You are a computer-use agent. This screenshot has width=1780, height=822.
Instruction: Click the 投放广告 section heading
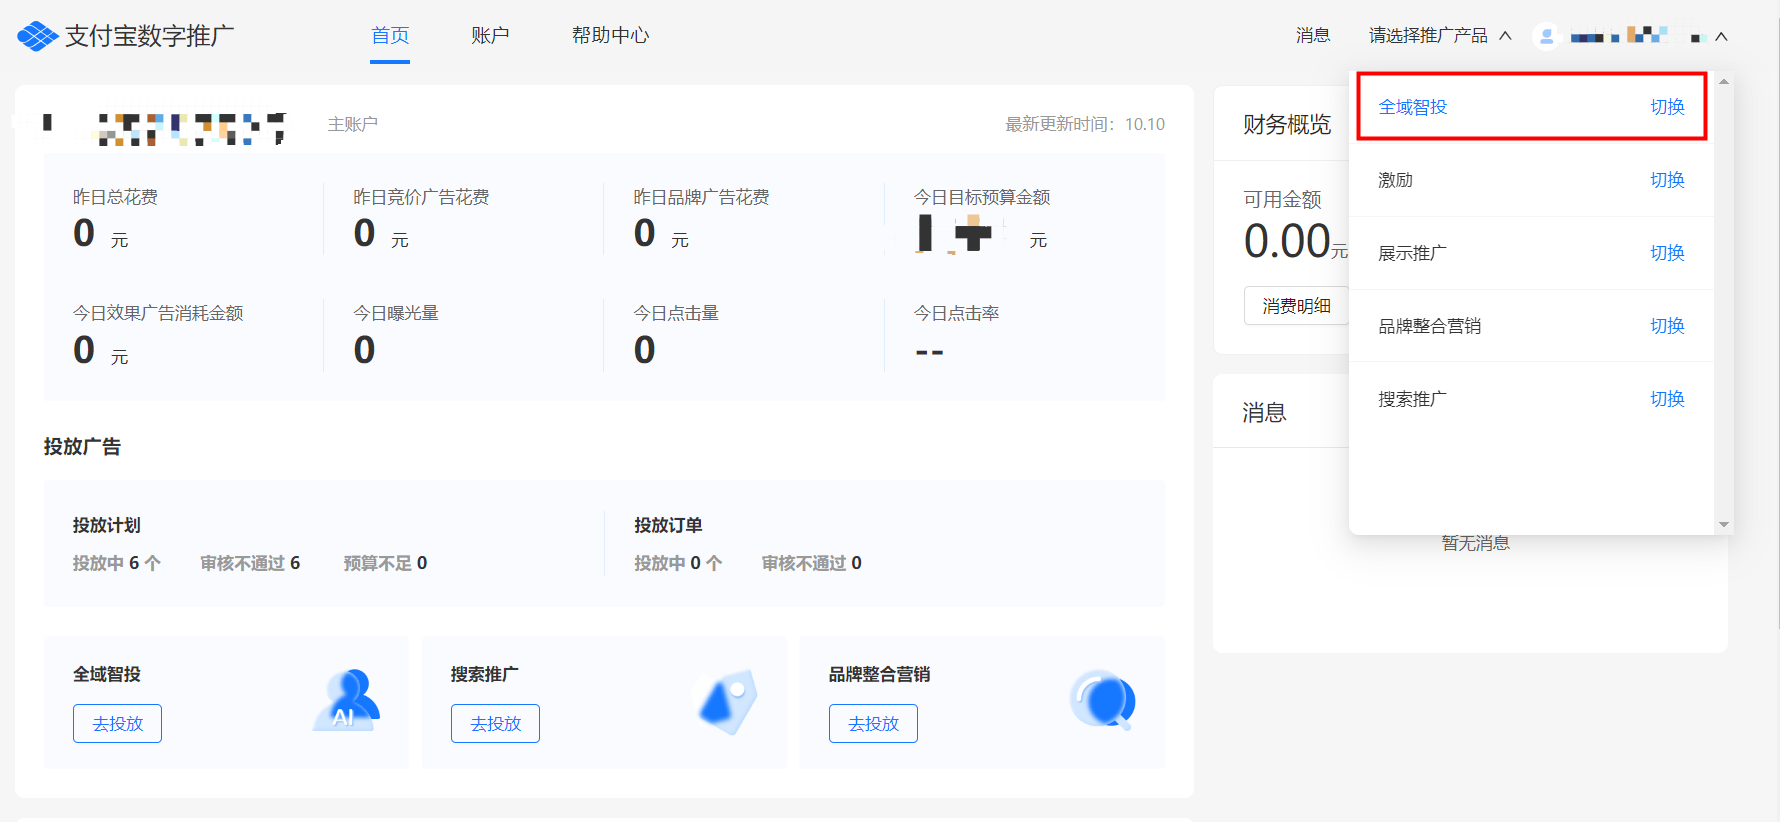(82, 447)
